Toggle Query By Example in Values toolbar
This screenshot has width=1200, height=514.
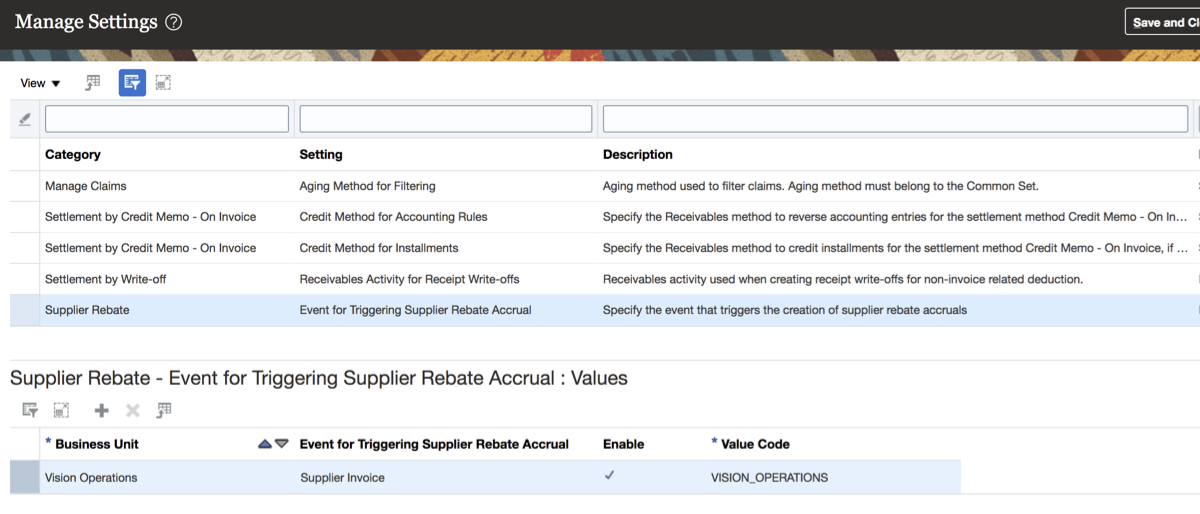pyautogui.click(x=30, y=410)
